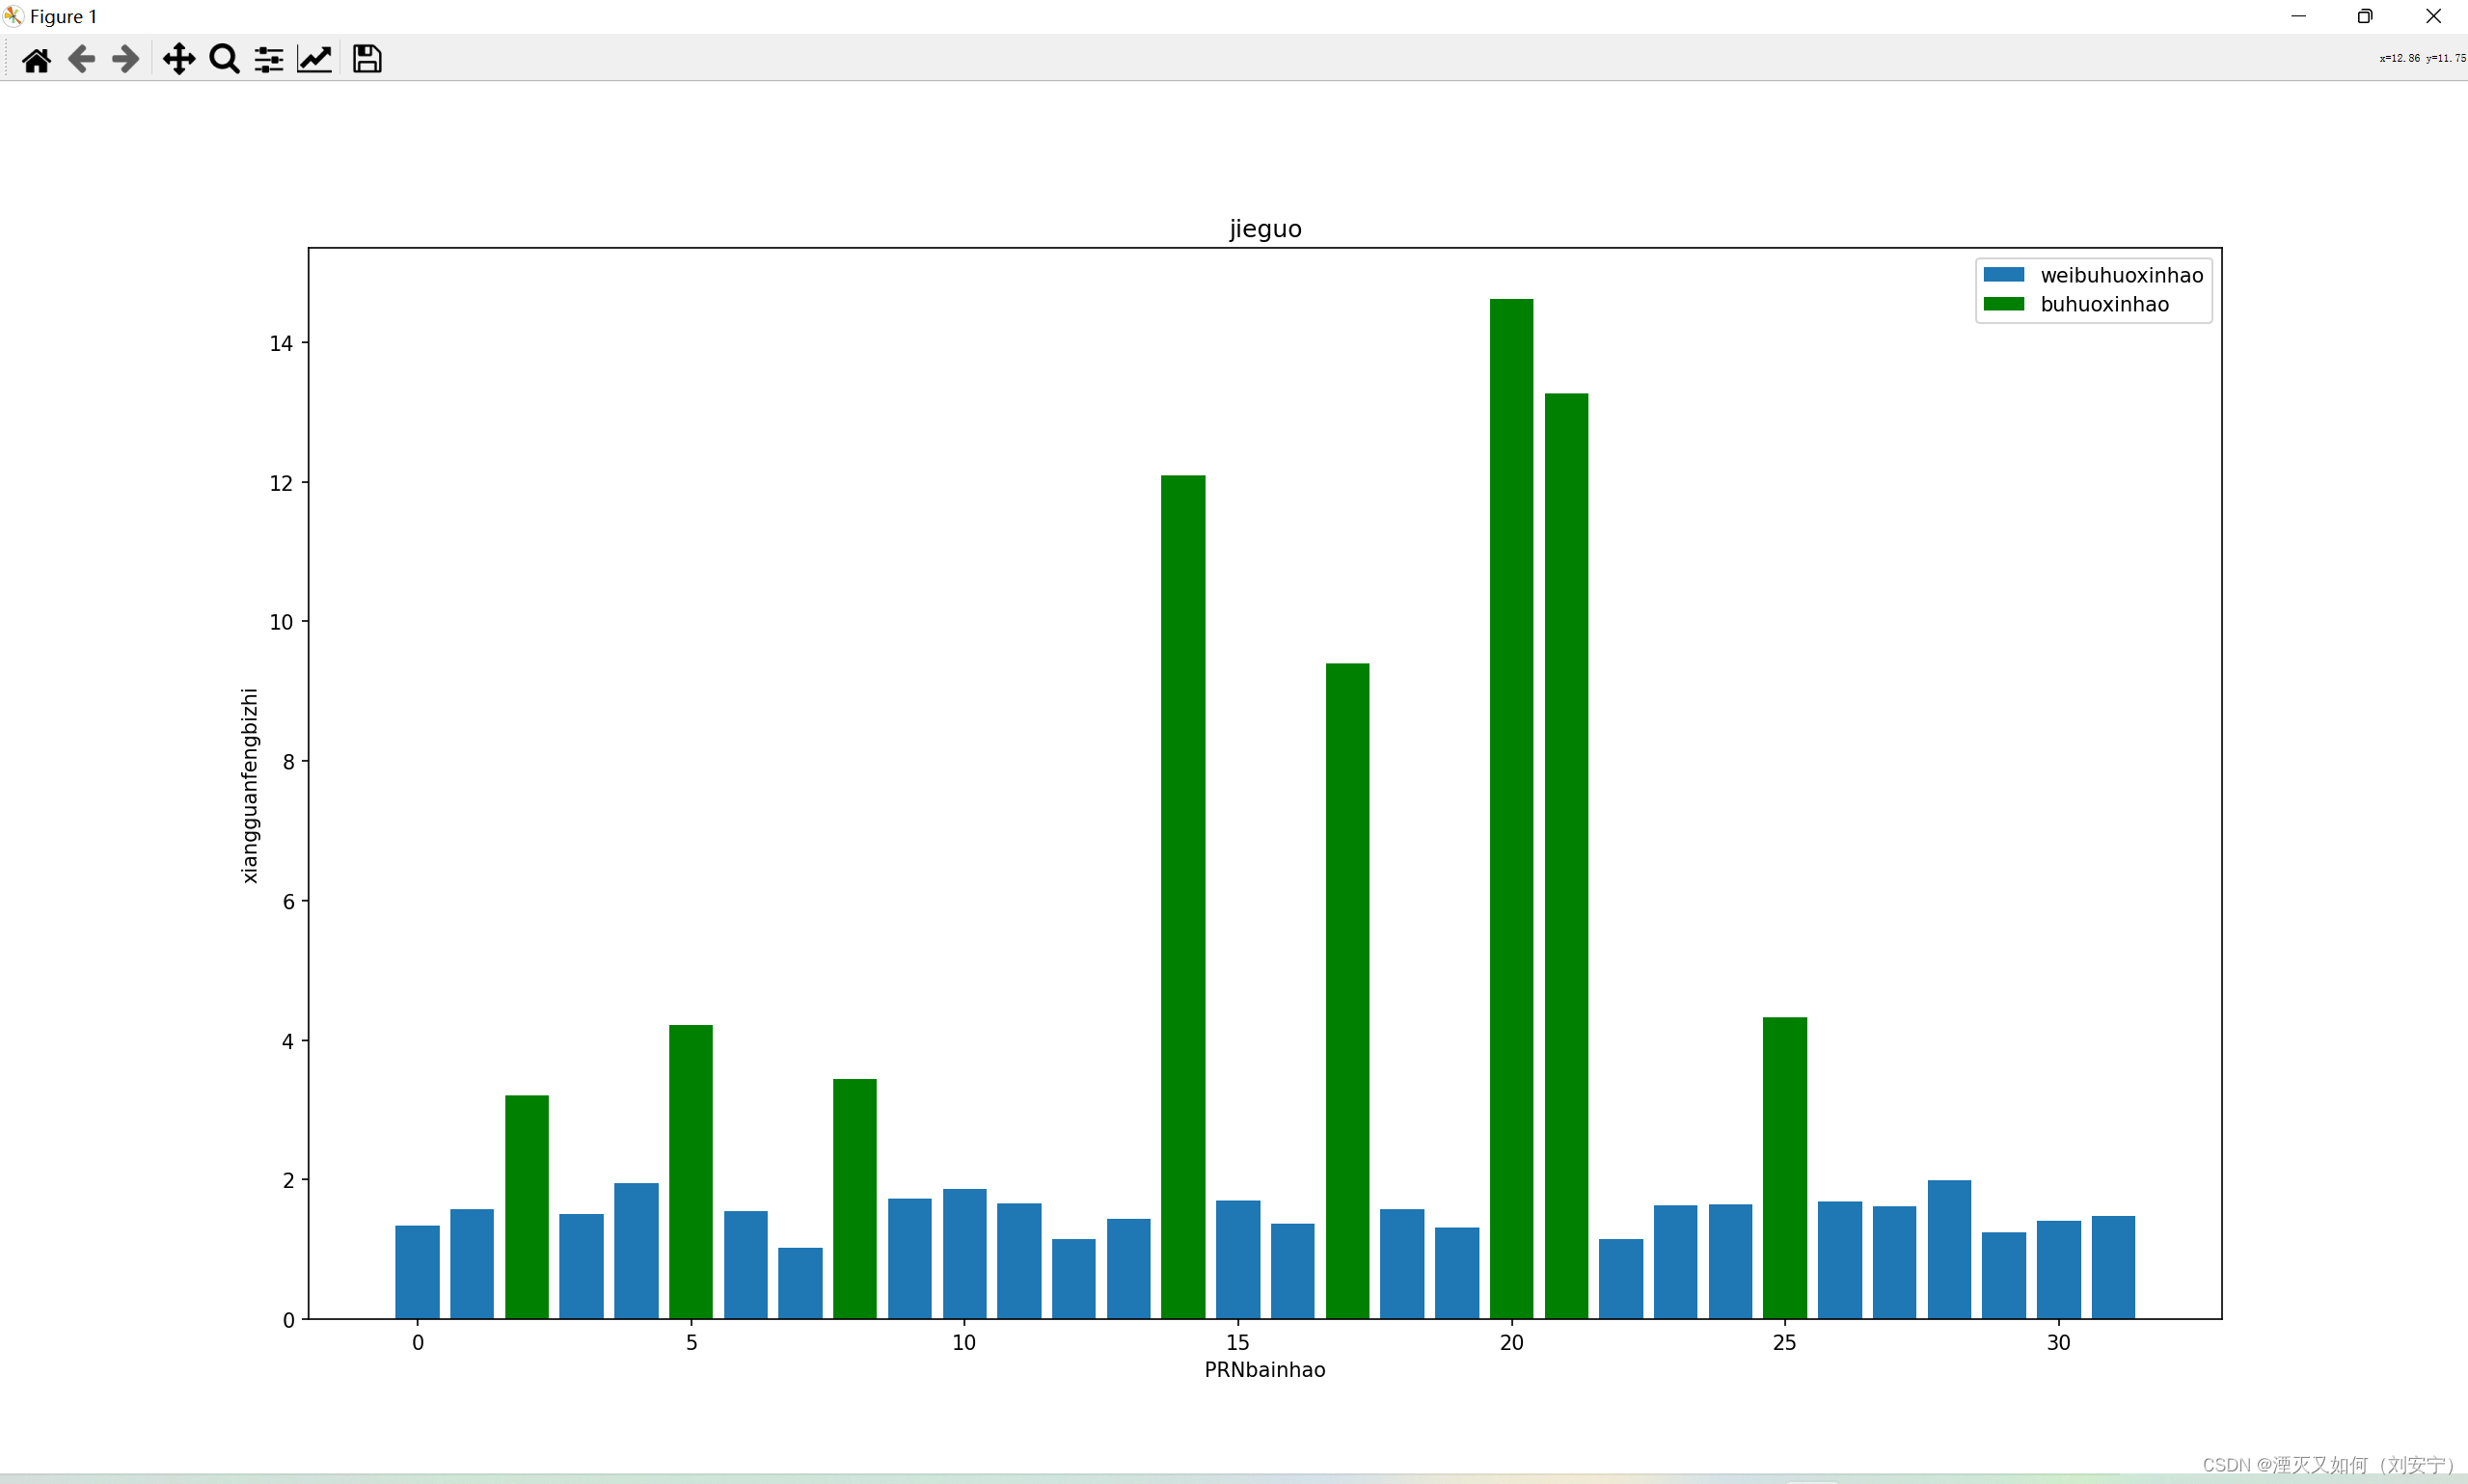Viewport: 2468px width, 1484px height.
Task: Select the Zoom to rectangle tool
Action: (x=224, y=60)
